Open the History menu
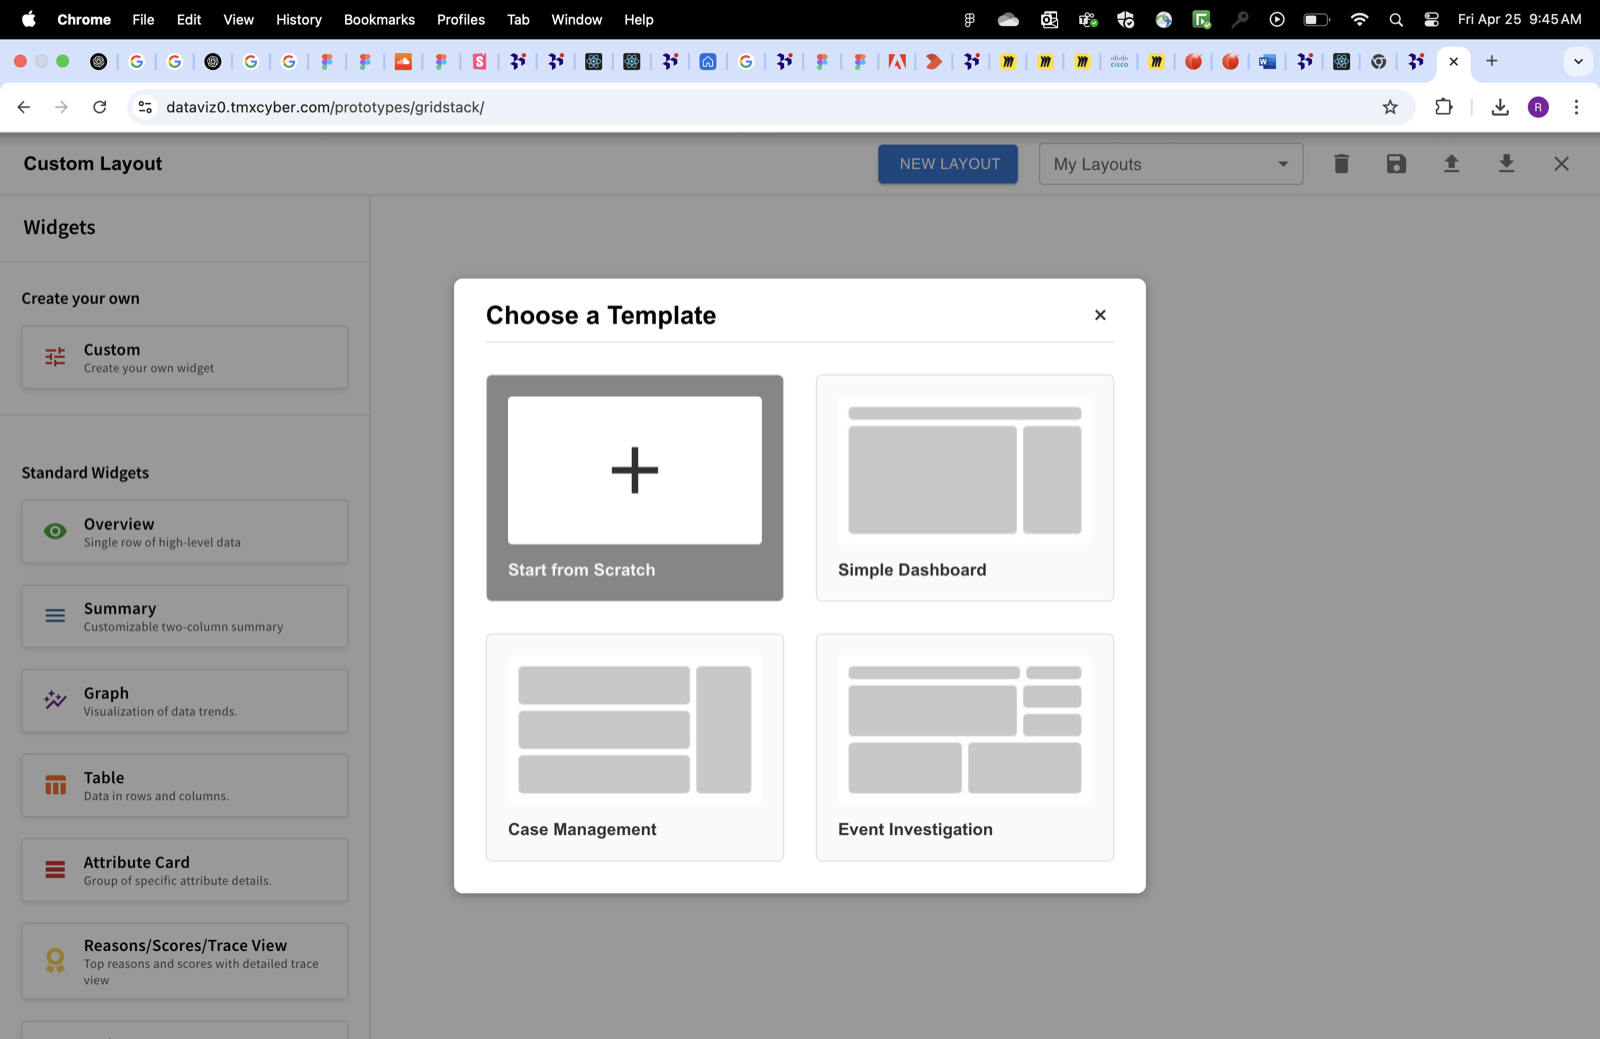Viewport: 1600px width, 1039px height. pos(298,19)
